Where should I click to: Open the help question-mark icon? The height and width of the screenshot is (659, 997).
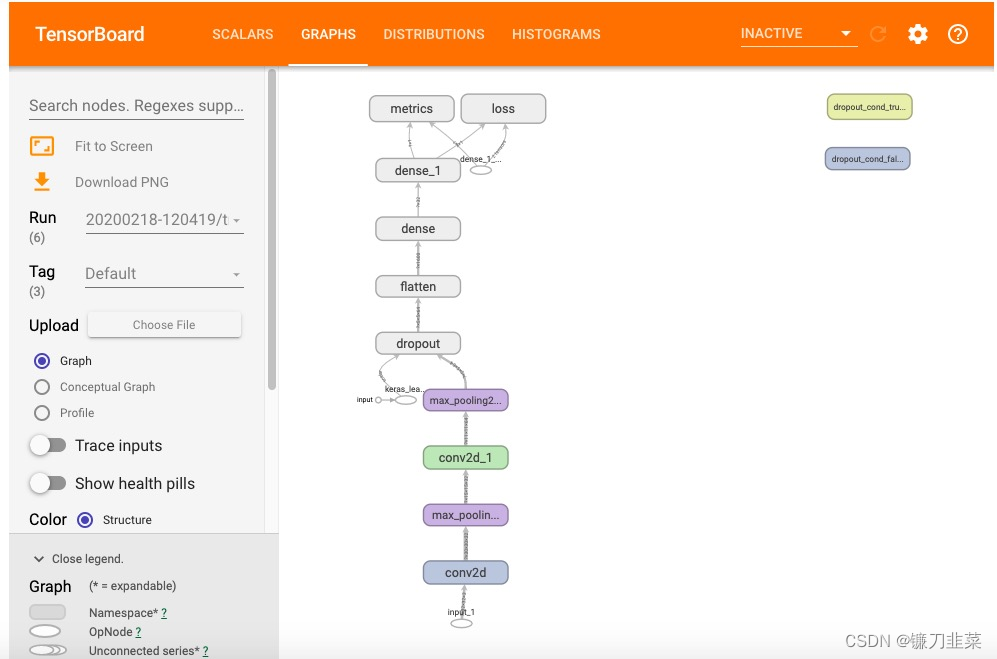(958, 33)
